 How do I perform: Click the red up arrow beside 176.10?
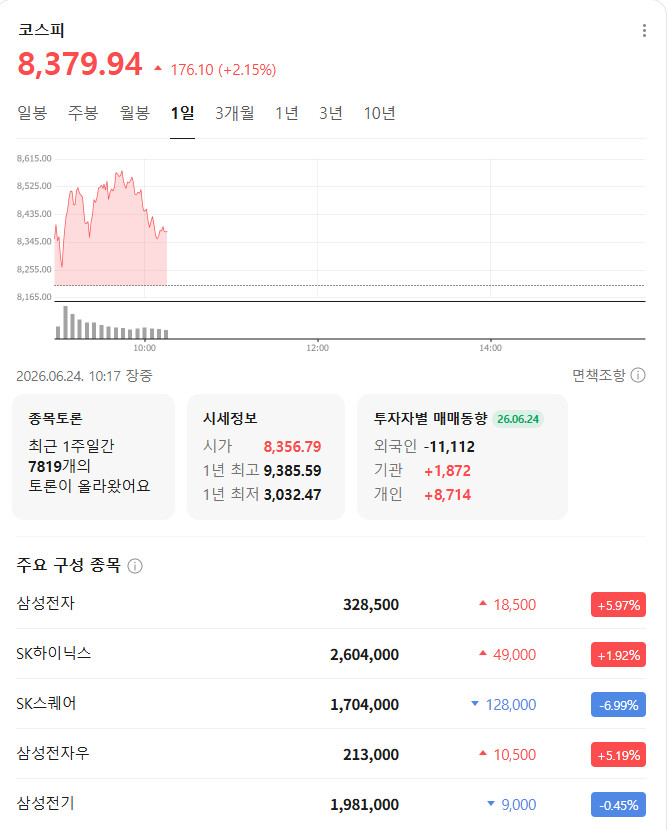(x=158, y=68)
